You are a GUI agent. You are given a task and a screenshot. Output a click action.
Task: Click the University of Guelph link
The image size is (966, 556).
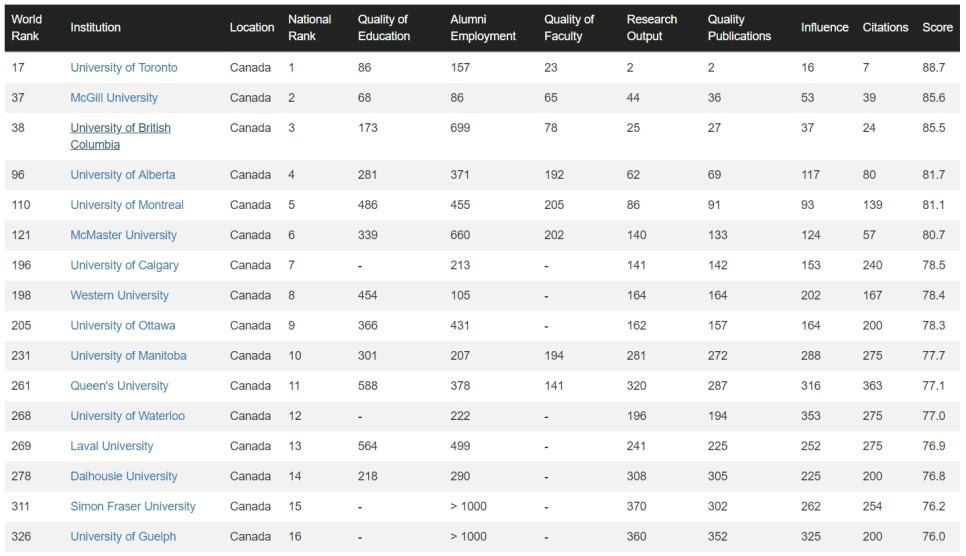[123, 538]
